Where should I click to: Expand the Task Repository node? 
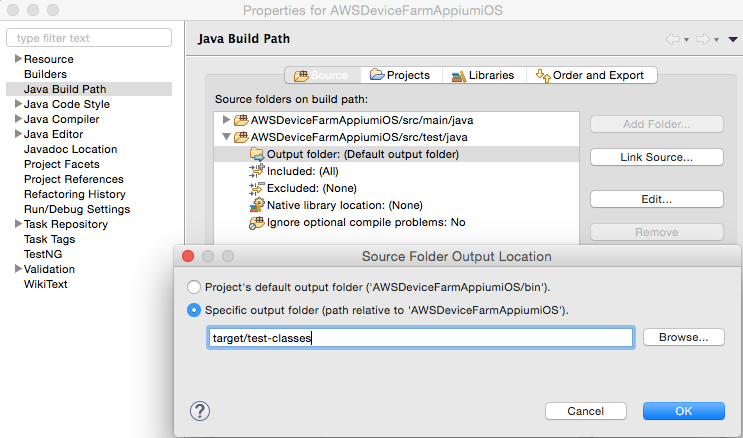(x=18, y=224)
